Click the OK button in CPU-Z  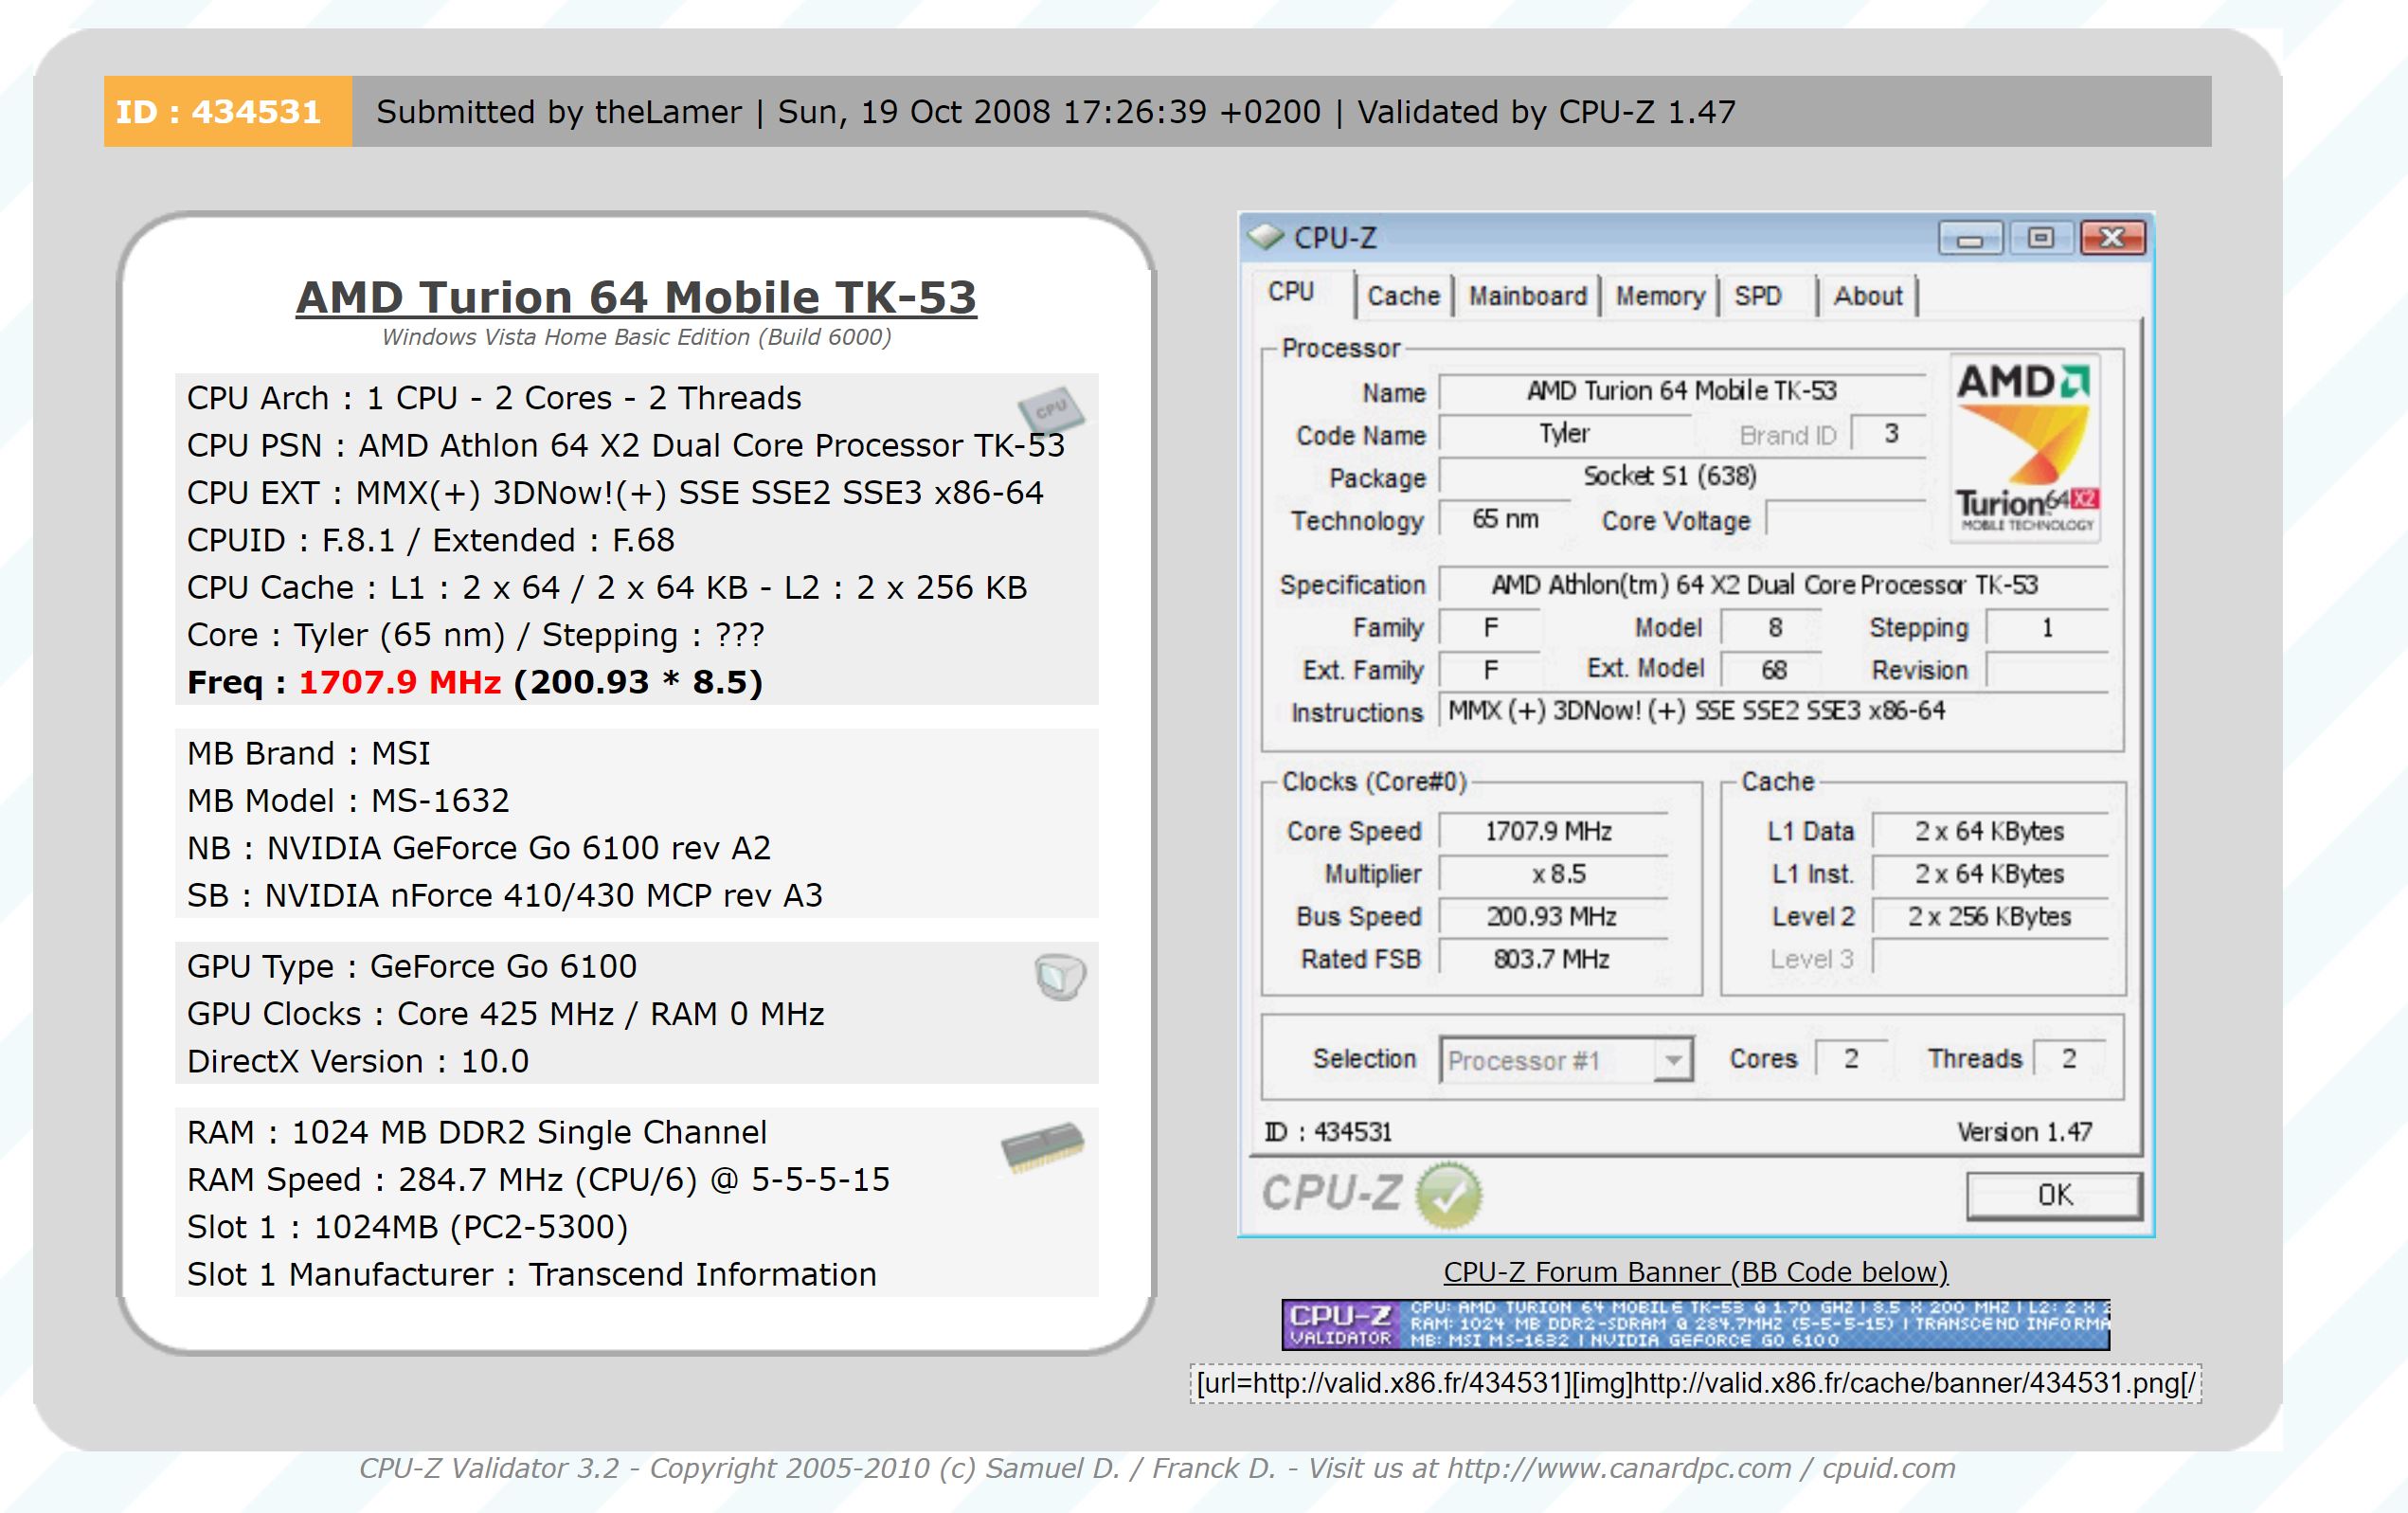click(2055, 1195)
